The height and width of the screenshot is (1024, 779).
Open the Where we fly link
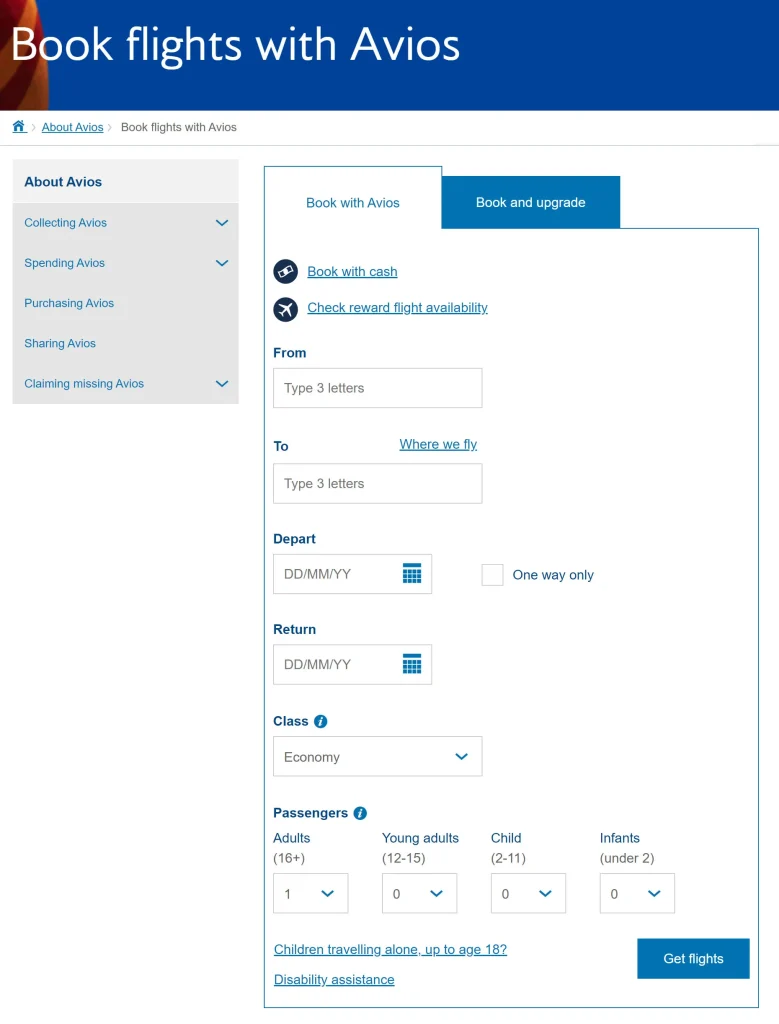[x=438, y=444]
